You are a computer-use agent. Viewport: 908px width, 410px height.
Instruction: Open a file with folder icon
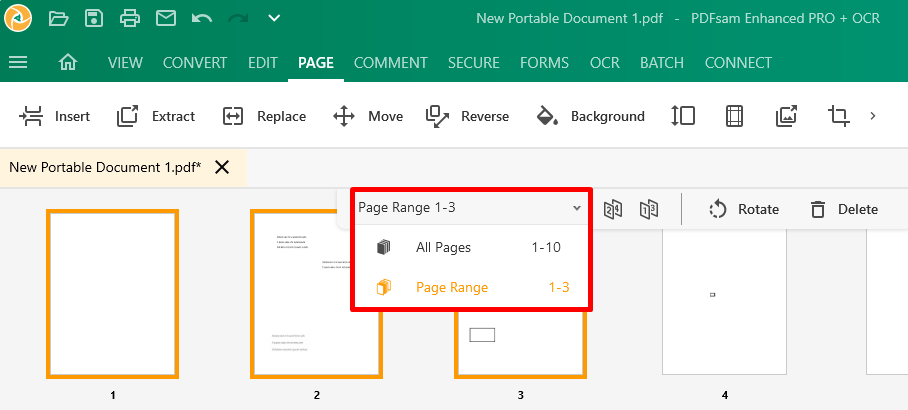coord(58,19)
